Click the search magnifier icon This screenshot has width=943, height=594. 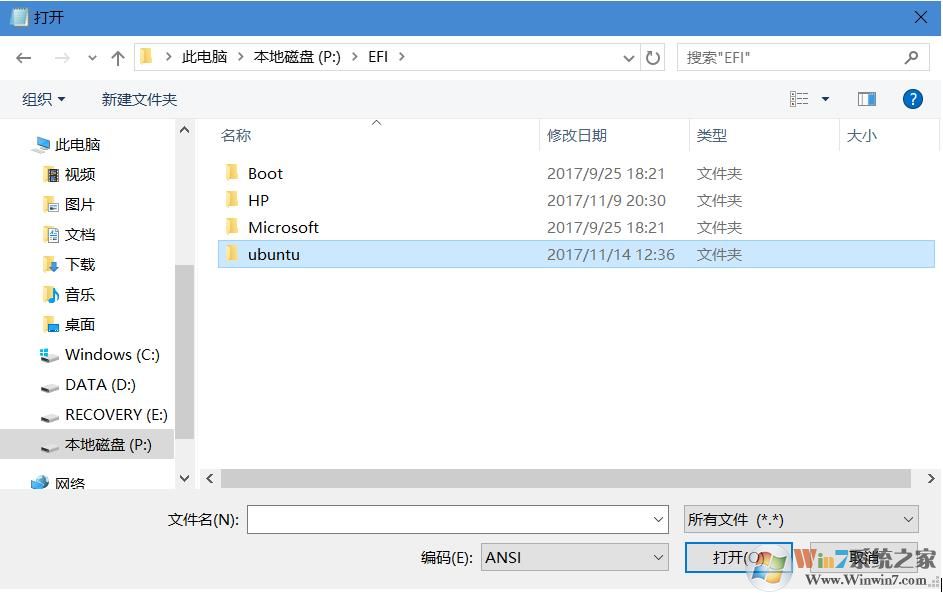coord(911,57)
